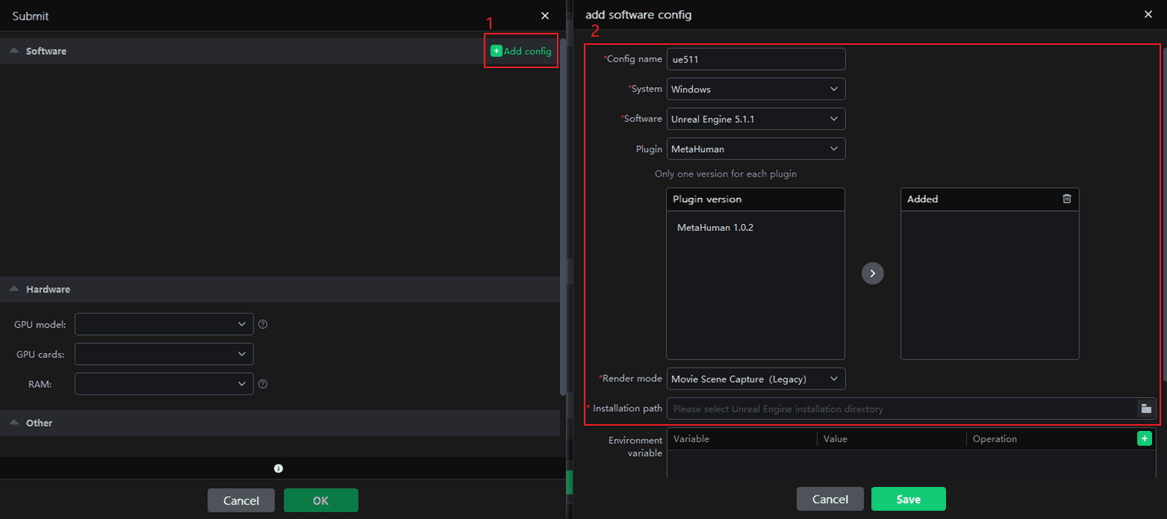Open the Software dropdown for Unreal Engine 5.1.1
The width and height of the screenshot is (1167, 519).
[x=755, y=119]
